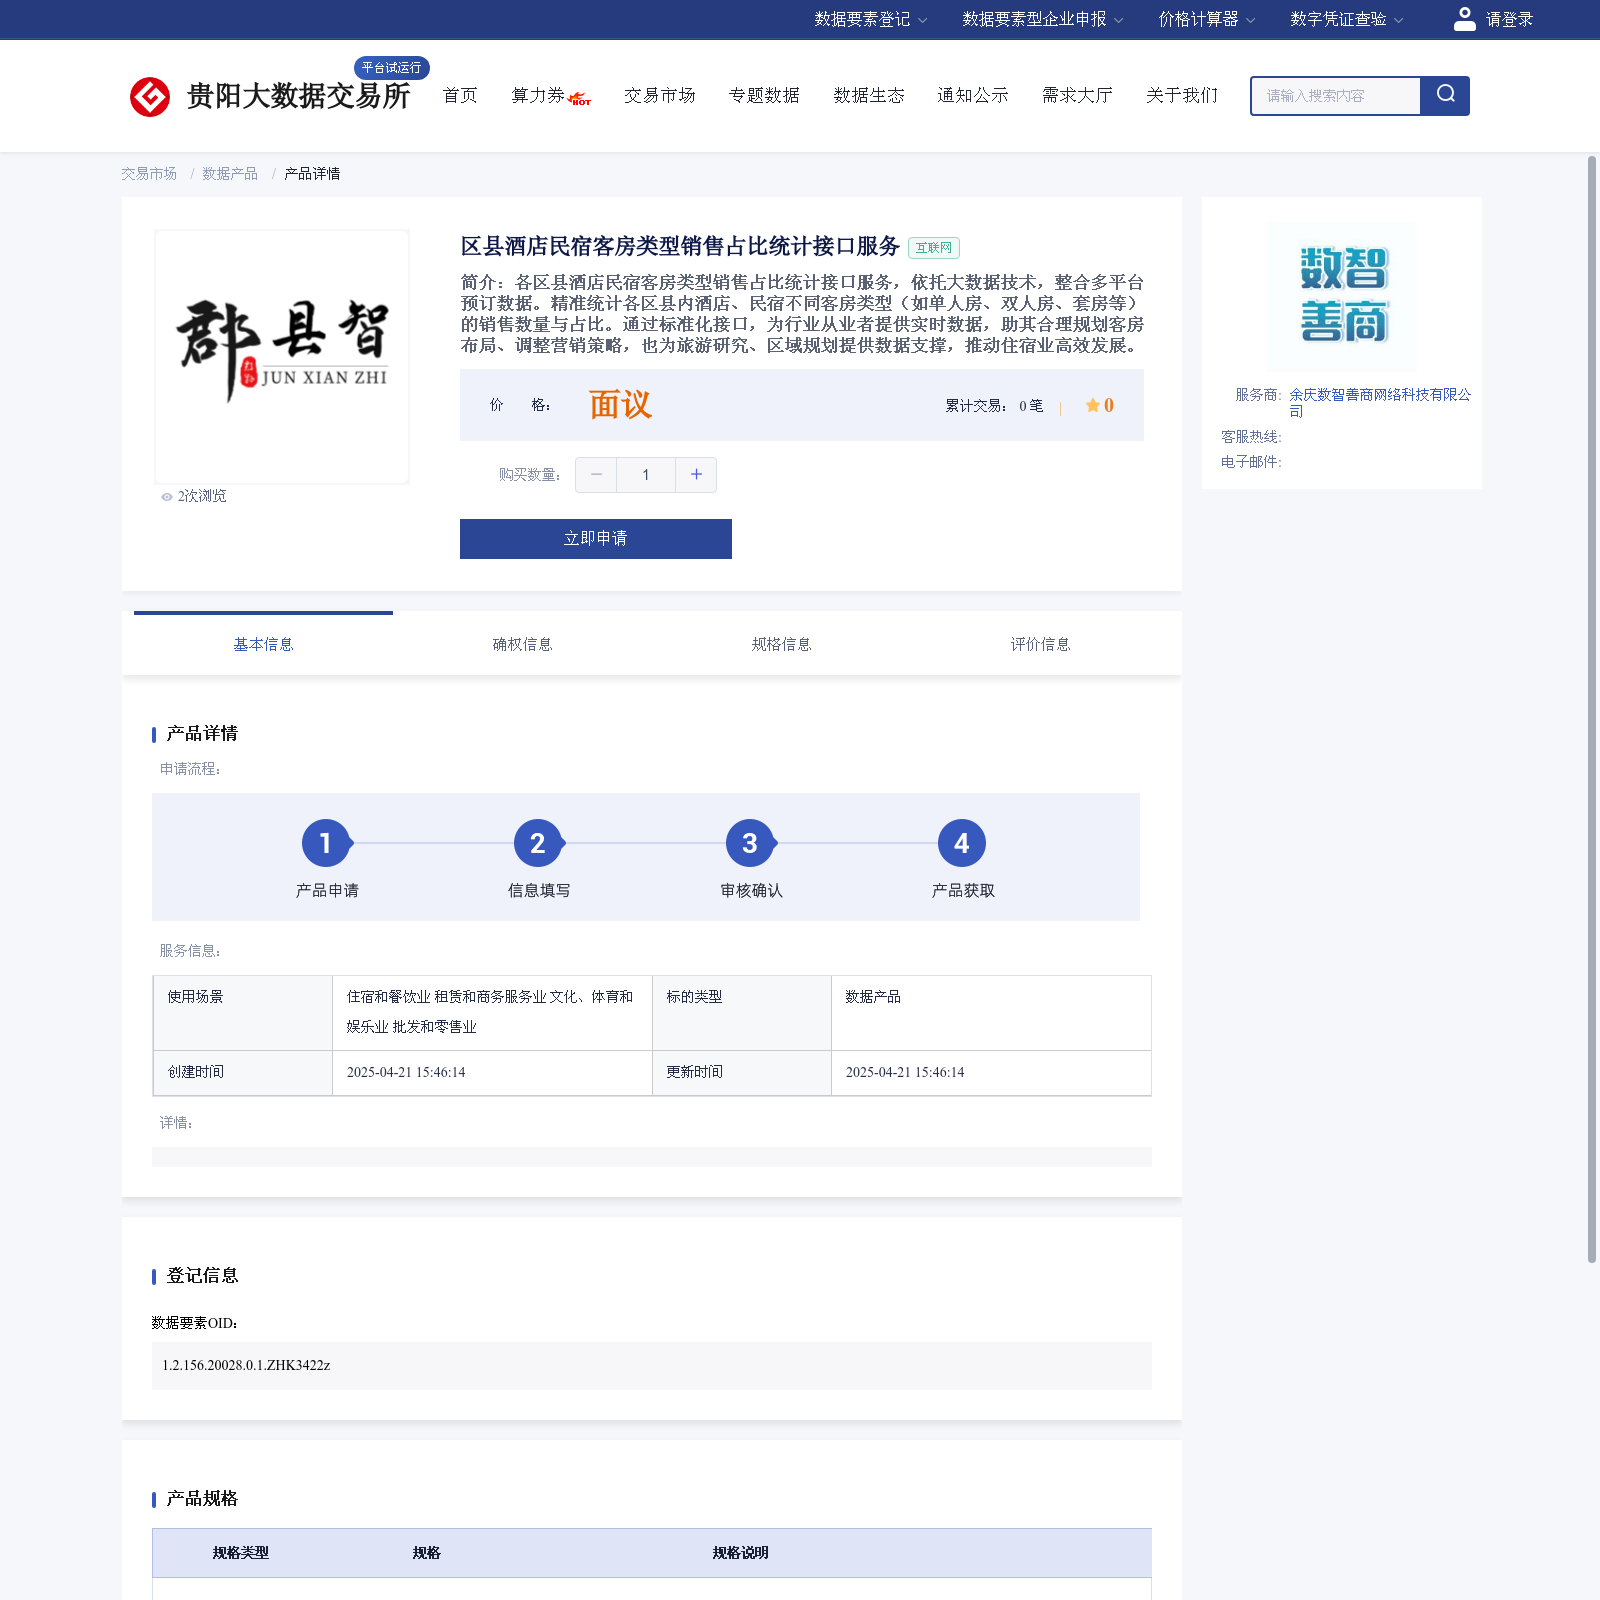Expand the 数字凭证查验 dropdown
The width and height of the screenshot is (1600, 1600).
[1346, 19]
